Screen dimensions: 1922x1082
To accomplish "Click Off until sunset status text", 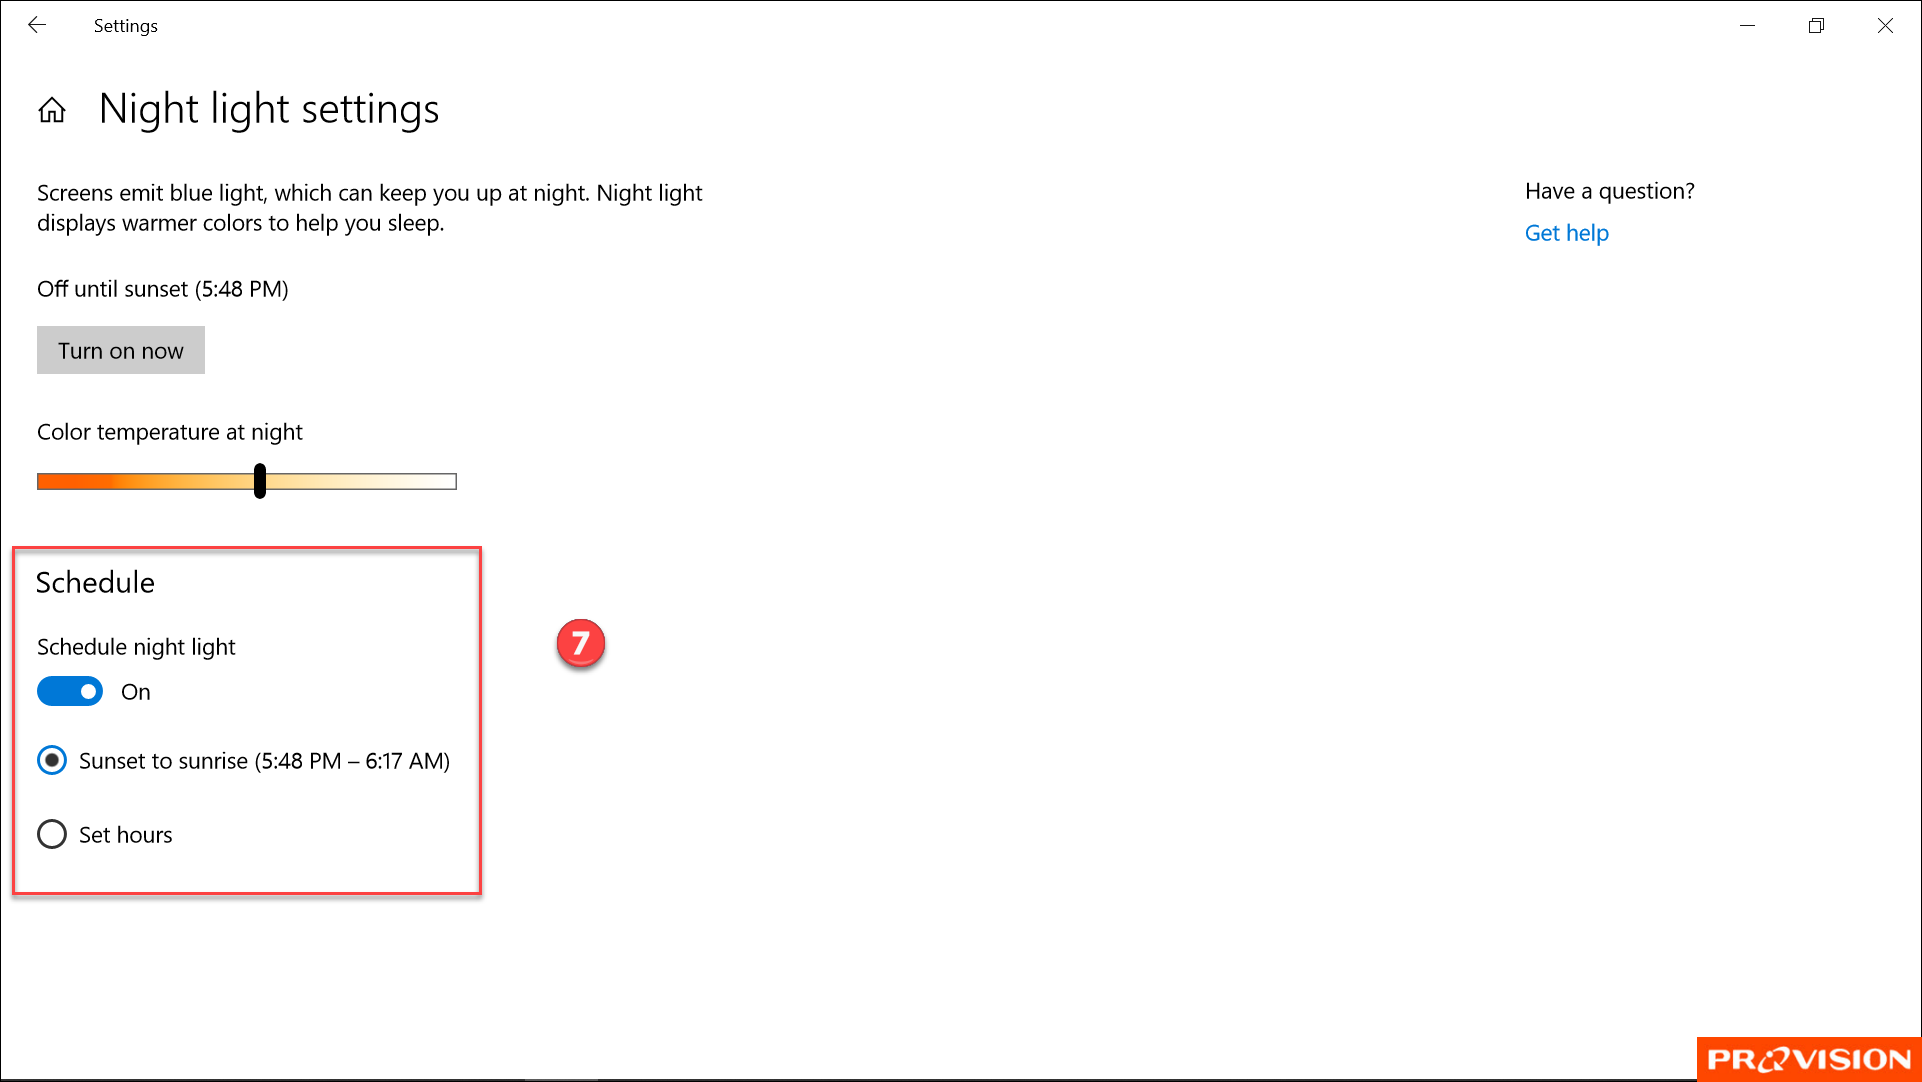I will point(162,288).
